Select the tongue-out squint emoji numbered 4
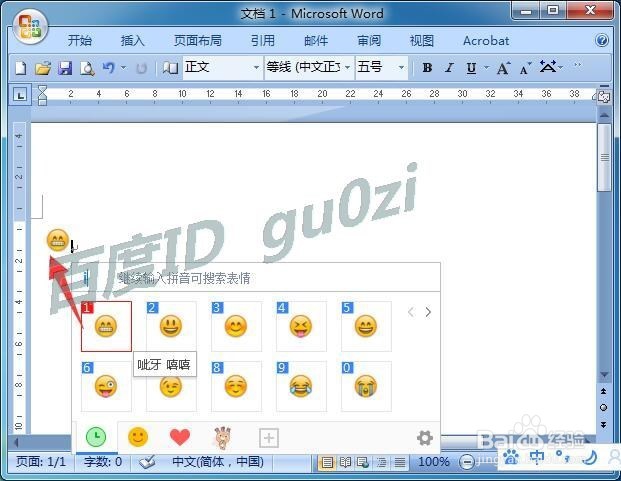The width and height of the screenshot is (621, 481). [301, 326]
